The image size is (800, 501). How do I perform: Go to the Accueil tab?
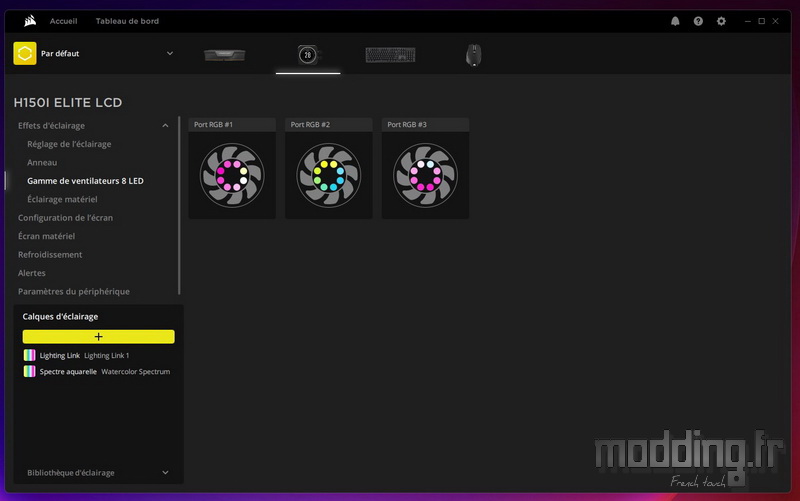(63, 21)
